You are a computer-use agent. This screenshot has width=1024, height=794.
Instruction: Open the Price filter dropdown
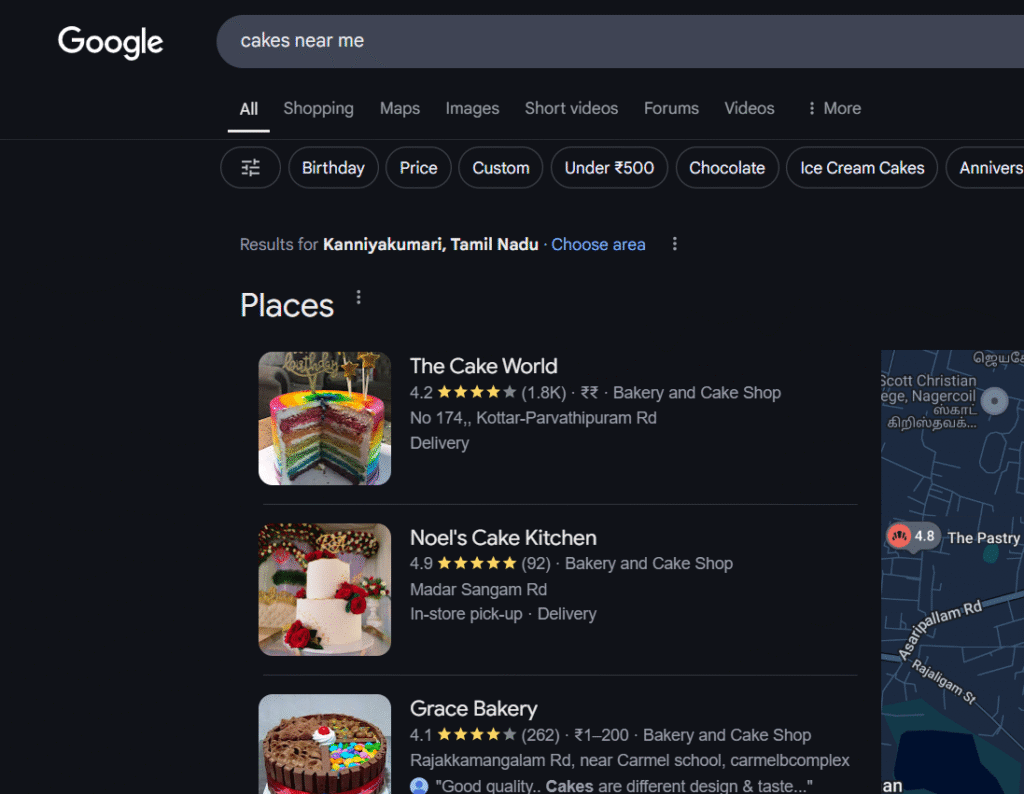(418, 167)
